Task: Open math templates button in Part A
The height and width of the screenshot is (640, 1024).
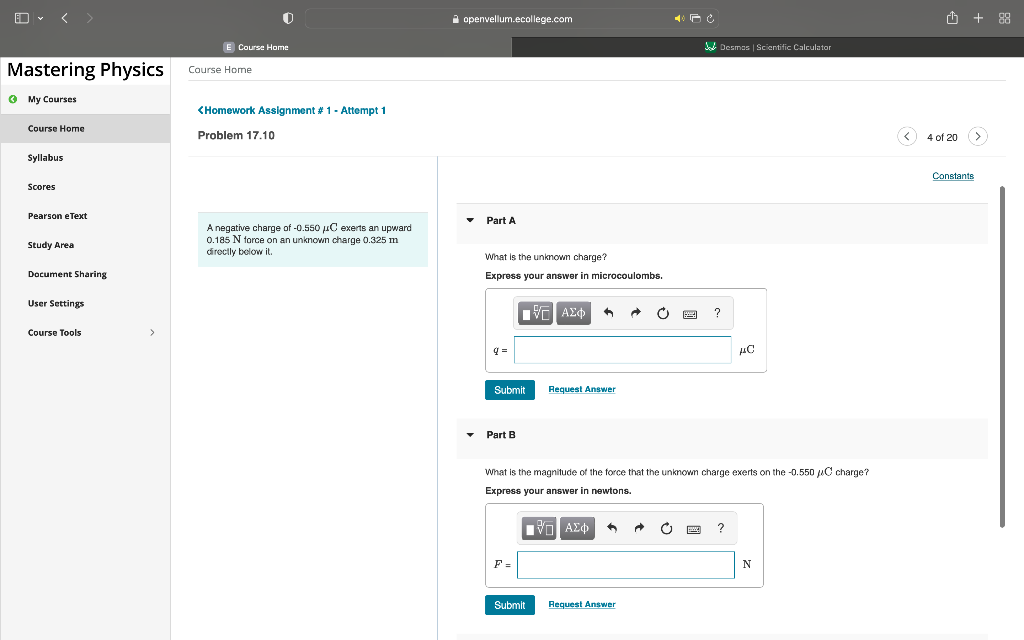Action: pyautogui.click(x=537, y=313)
